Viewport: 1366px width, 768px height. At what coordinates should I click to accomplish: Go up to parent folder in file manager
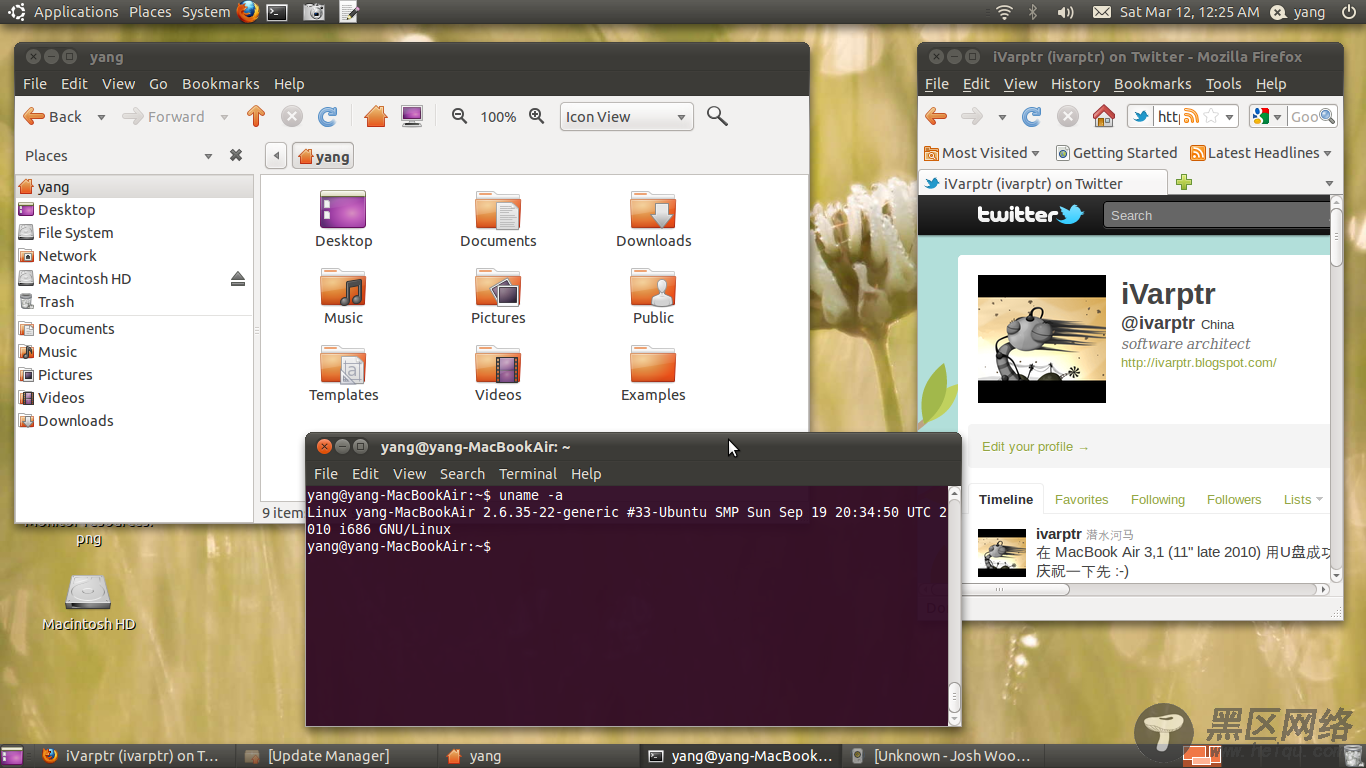pos(255,117)
